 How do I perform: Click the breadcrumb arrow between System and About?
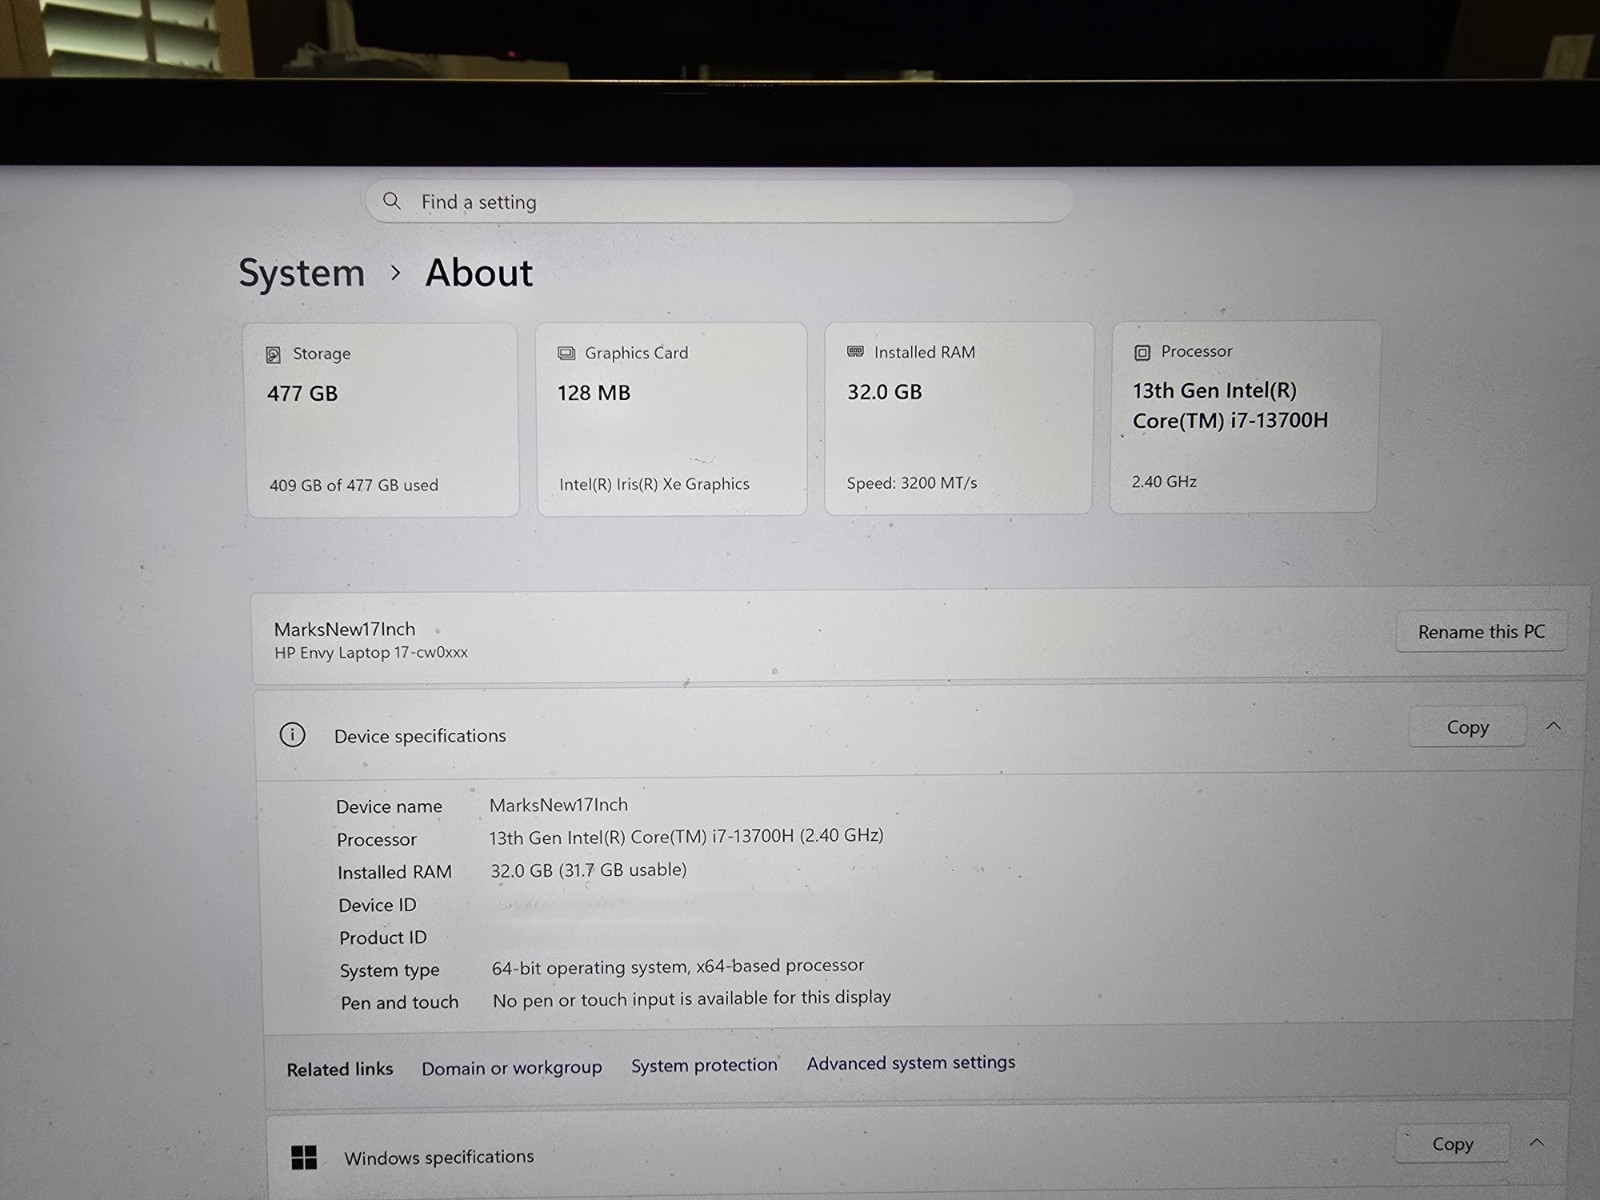point(396,272)
